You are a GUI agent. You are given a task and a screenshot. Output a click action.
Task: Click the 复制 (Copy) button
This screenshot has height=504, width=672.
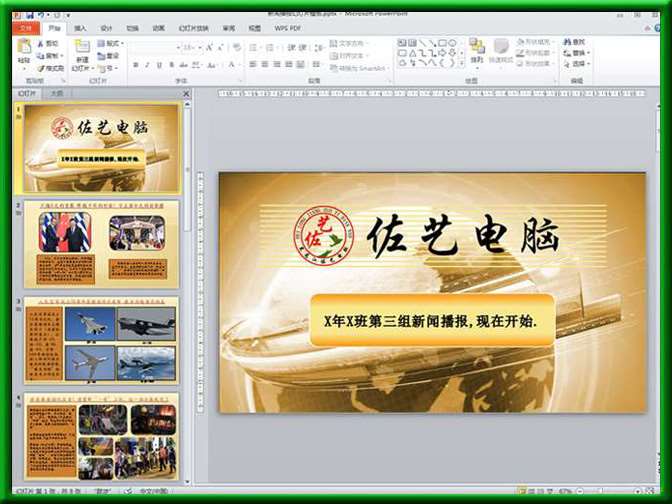[48, 56]
